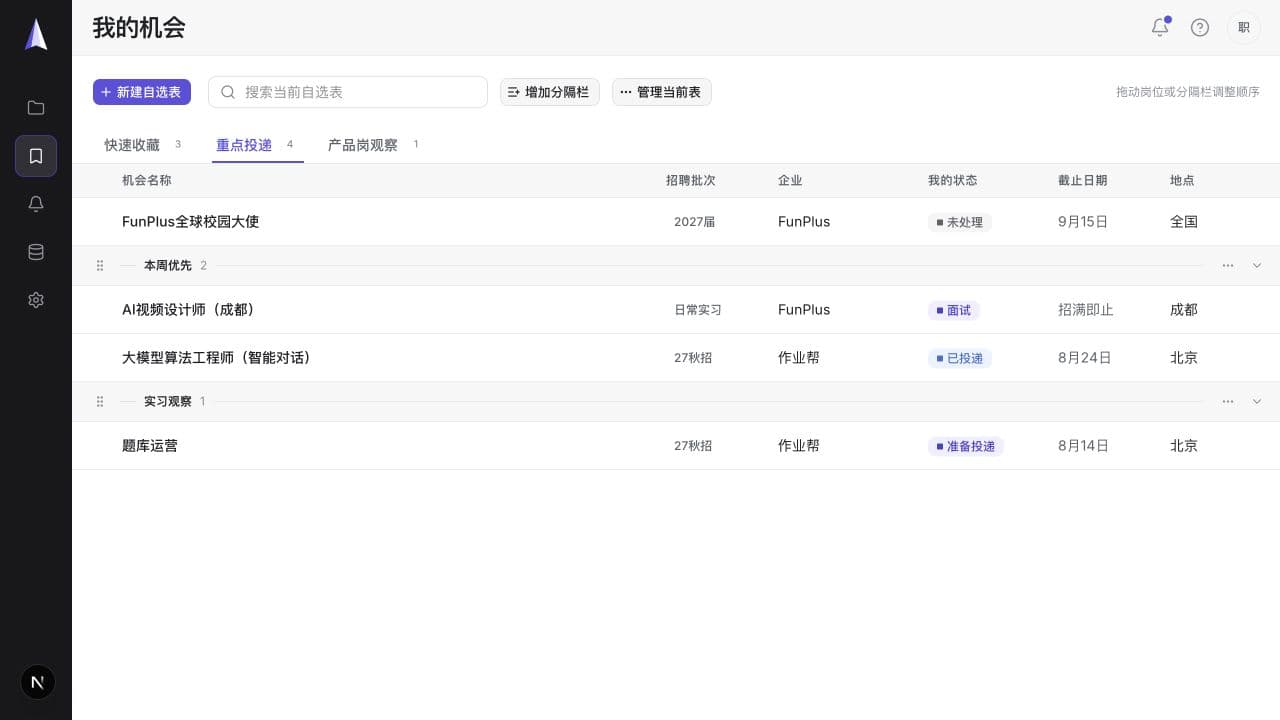Viewport: 1280px width, 720px height.
Task: Click the 截止日期 column header
Action: pyautogui.click(x=1083, y=181)
